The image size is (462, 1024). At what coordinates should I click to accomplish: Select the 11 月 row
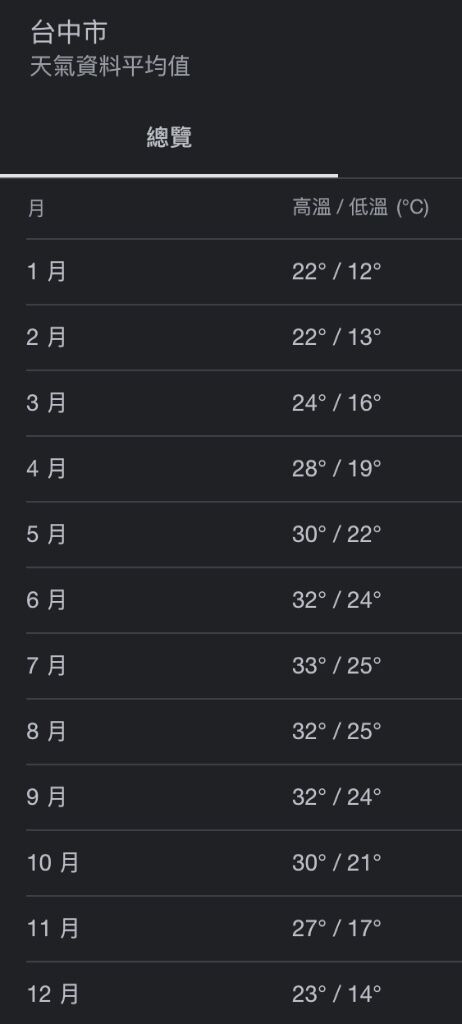[244, 929]
